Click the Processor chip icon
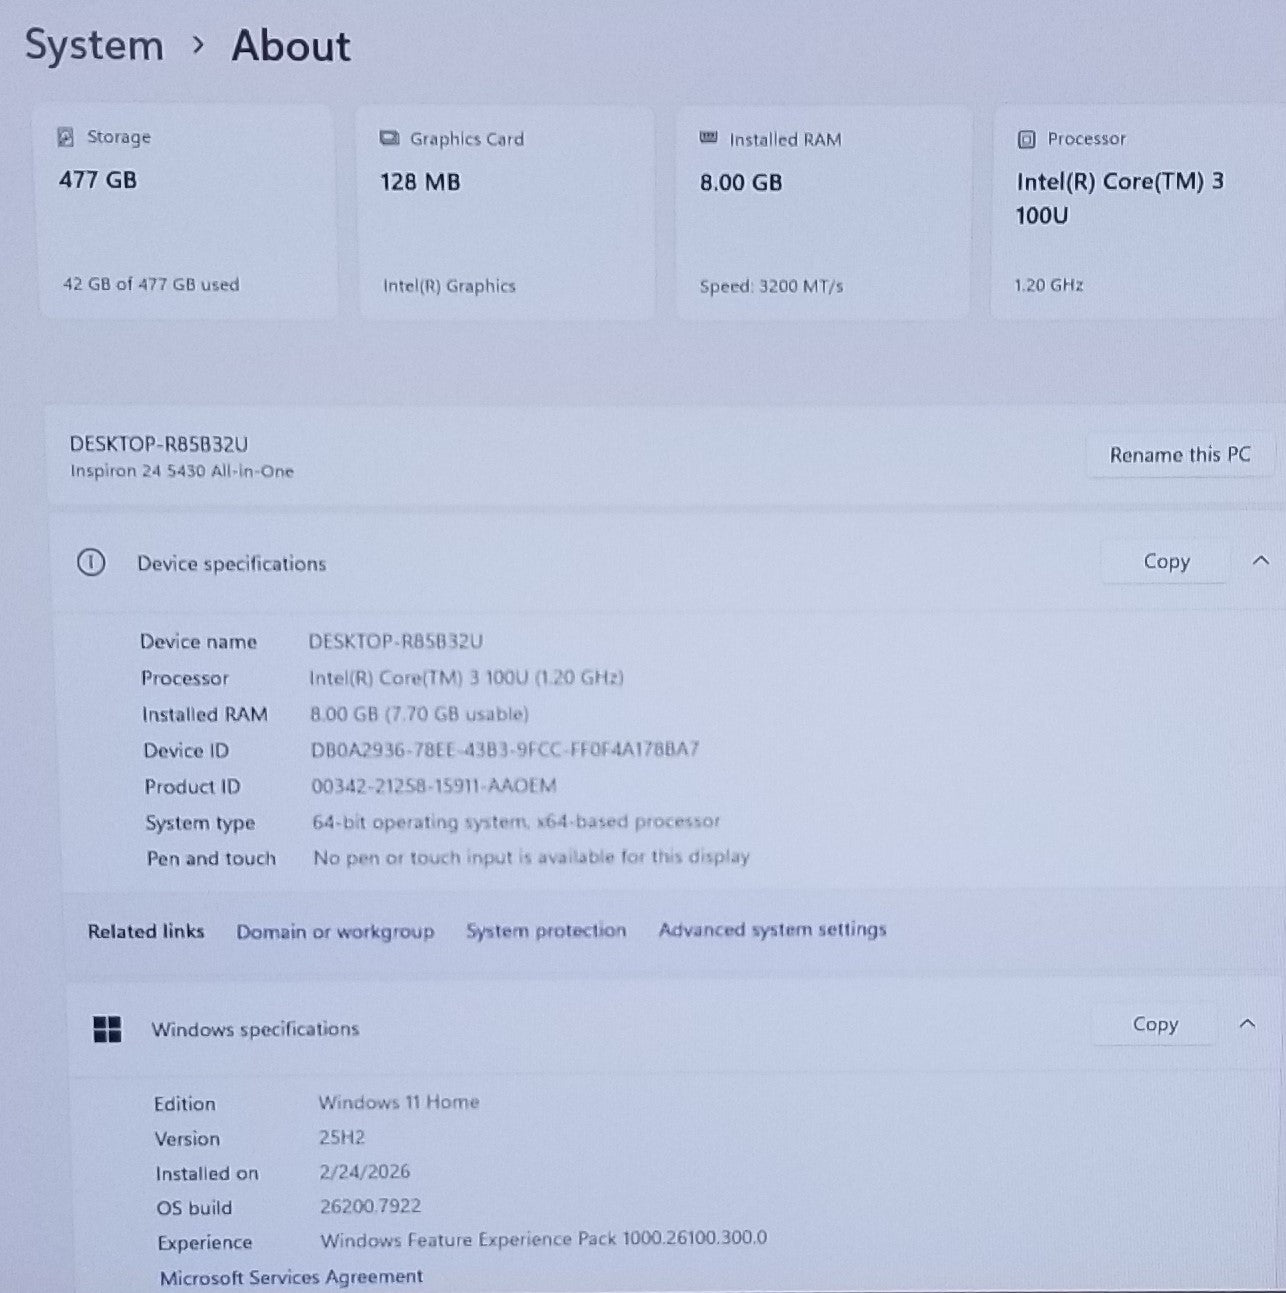 (x=1026, y=139)
